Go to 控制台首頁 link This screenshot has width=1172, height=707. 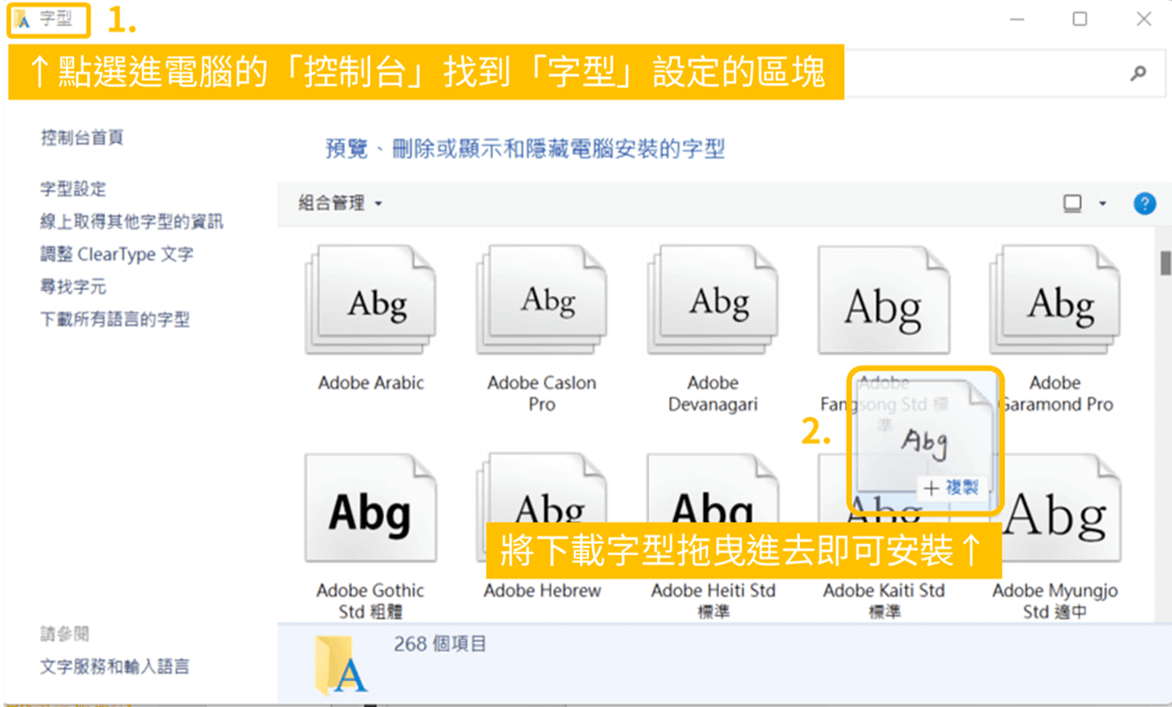(x=82, y=138)
